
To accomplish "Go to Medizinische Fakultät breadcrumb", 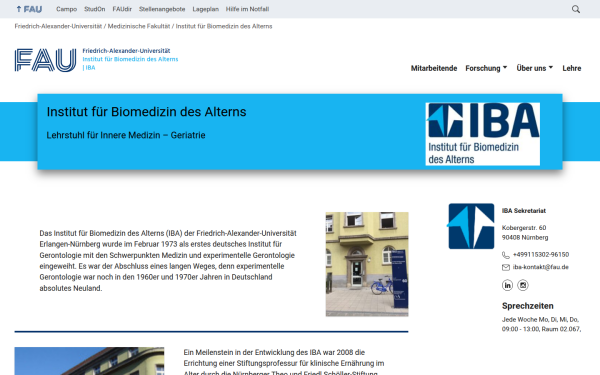I will coord(139,26).
